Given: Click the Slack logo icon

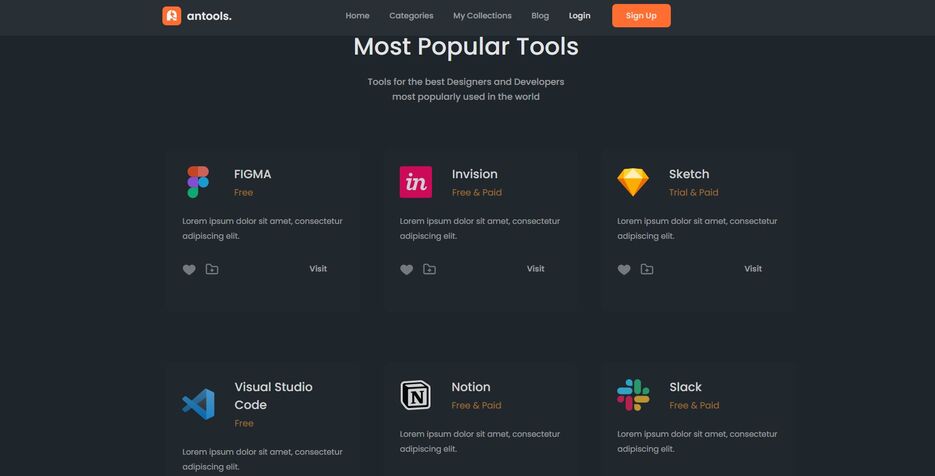Looking at the screenshot, I should click(633, 395).
